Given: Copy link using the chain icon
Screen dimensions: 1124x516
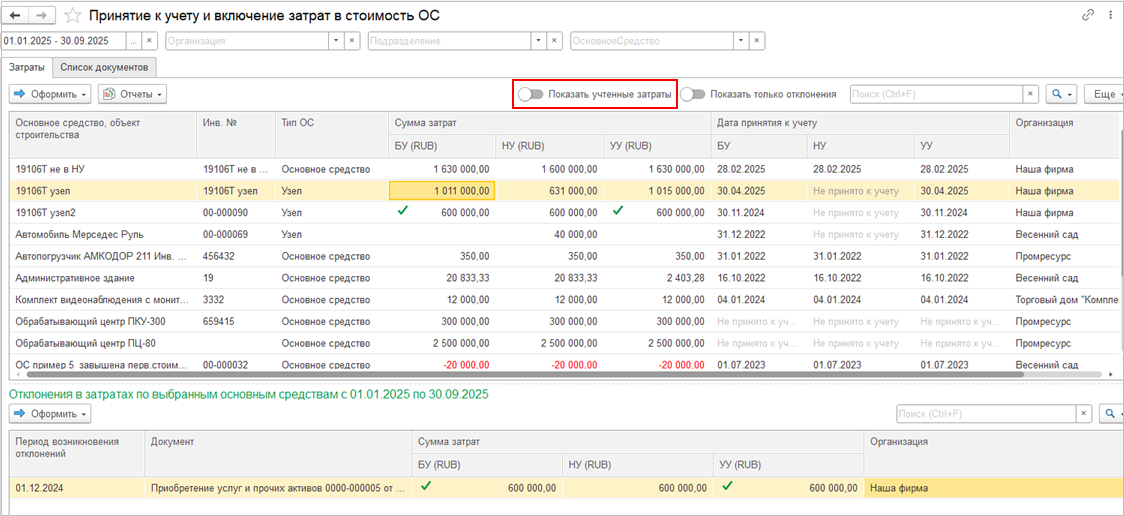Looking at the screenshot, I should 1088,16.
